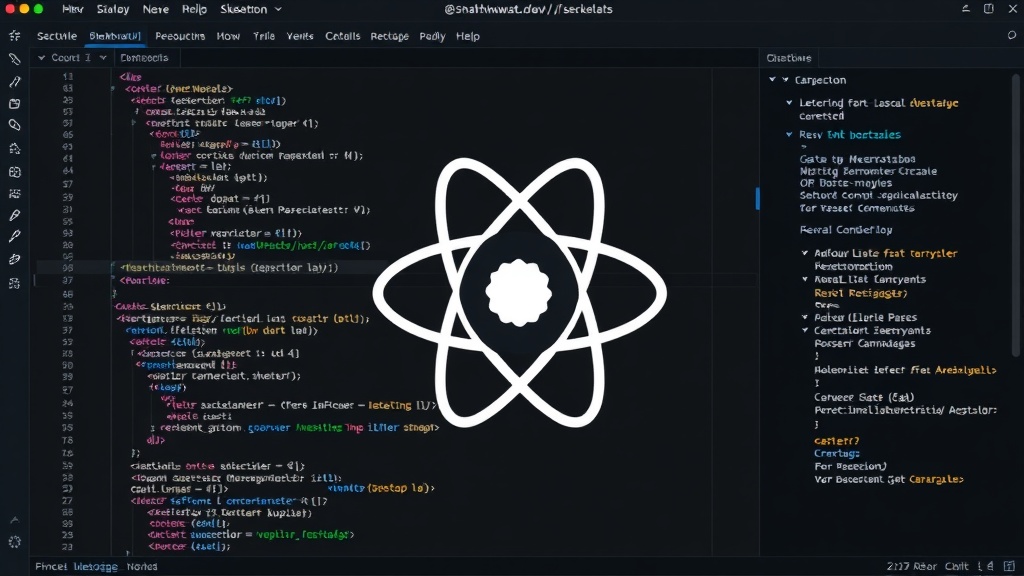
Task: Collapse the chevron left of Coort 1
Action: (41, 57)
